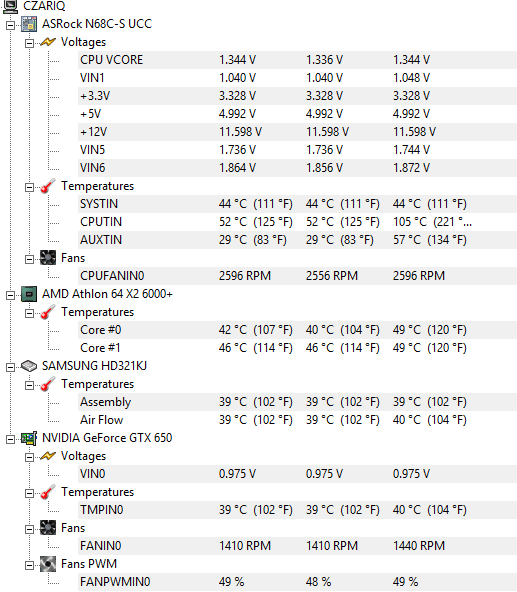Click the lightning Voltages icon under NVIDIA GeForce
This screenshot has width=517, height=592.
[48, 456]
